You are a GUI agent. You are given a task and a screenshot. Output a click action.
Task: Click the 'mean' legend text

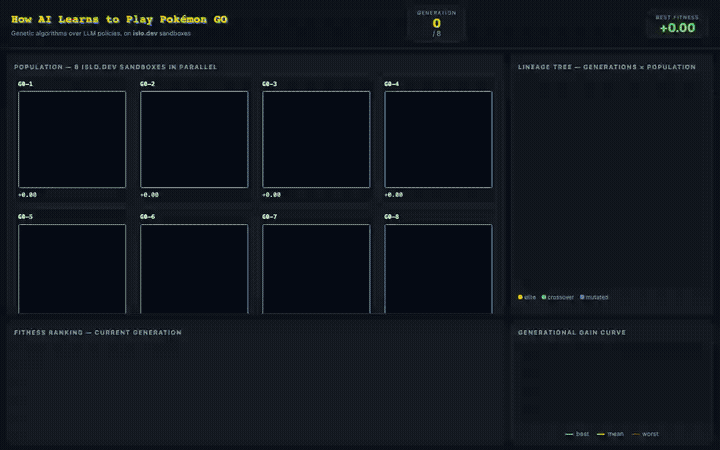pos(615,434)
